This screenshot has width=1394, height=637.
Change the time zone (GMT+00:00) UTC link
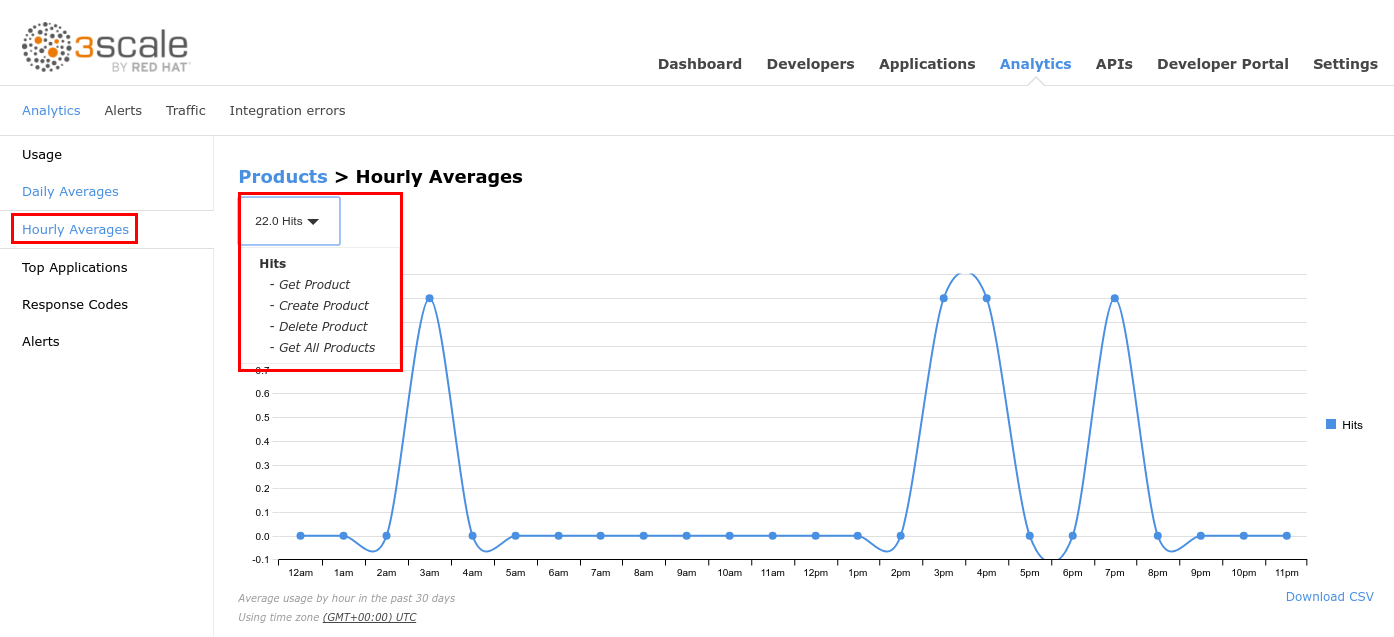tap(369, 617)
